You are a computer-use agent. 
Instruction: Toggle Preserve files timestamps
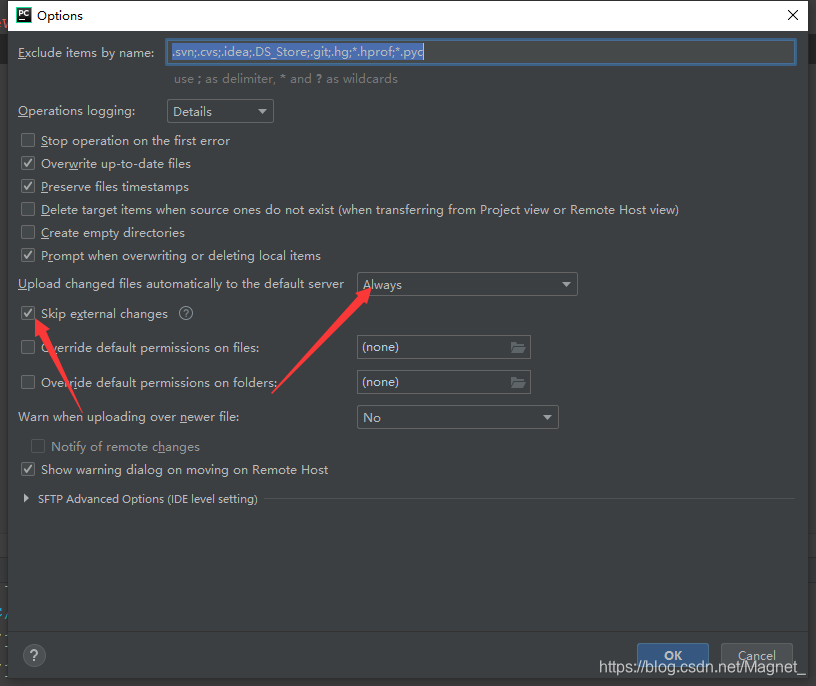(28, 186)
